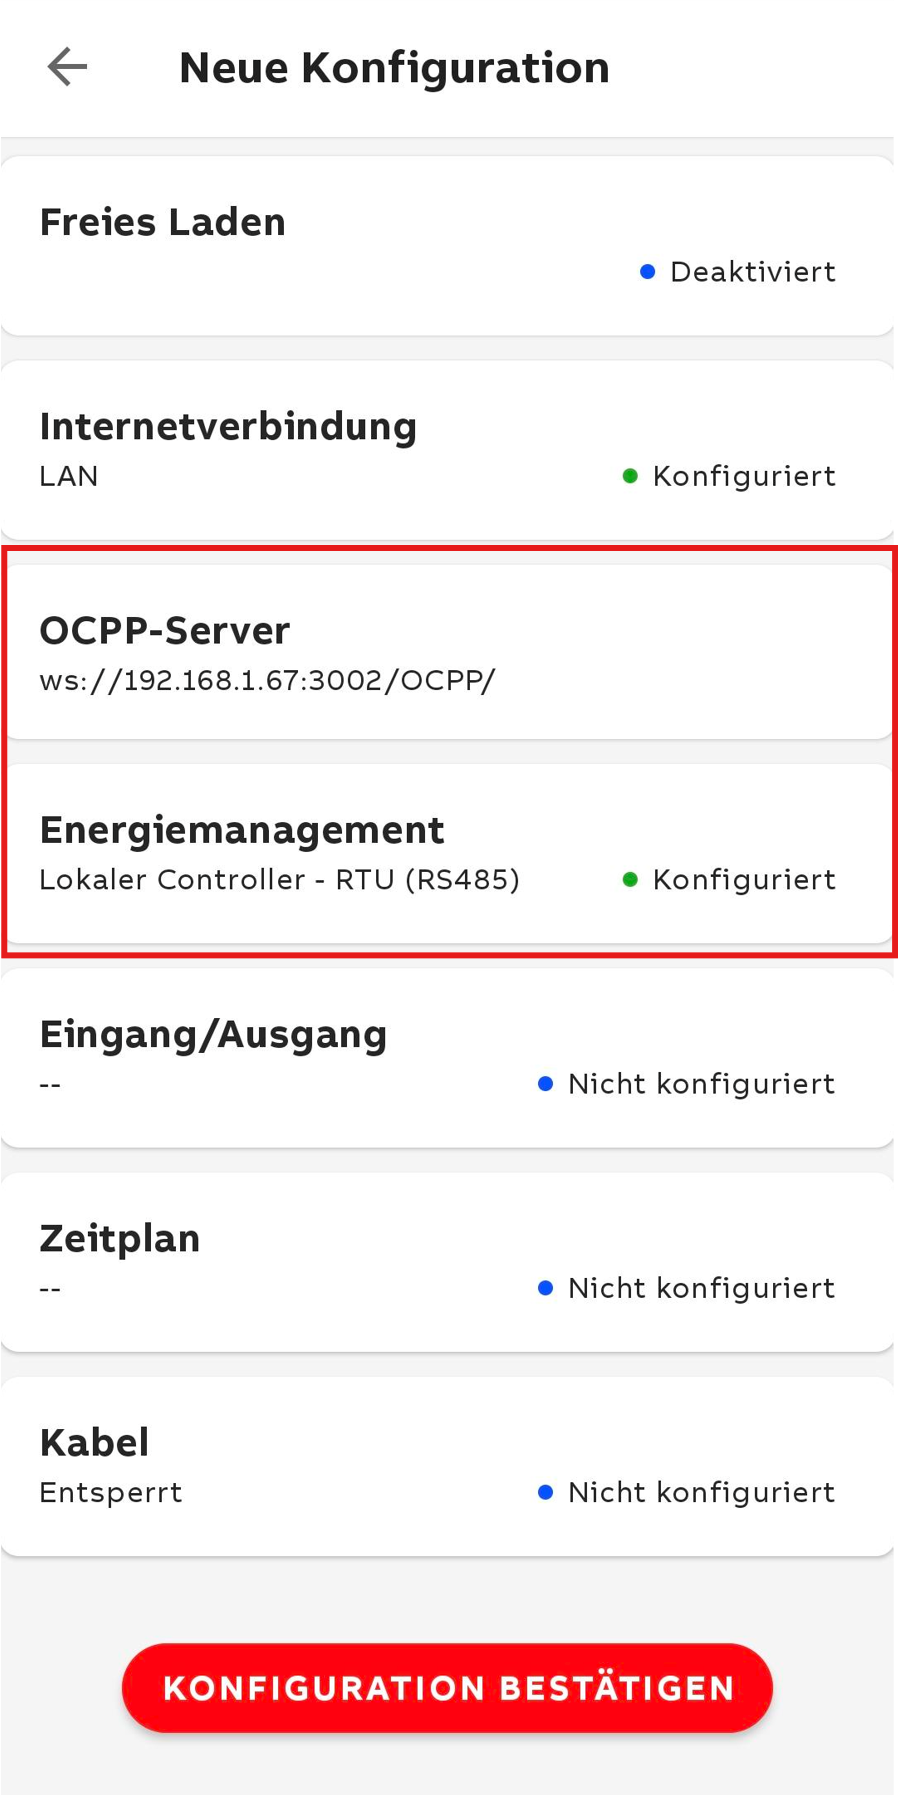Open the Freies Laden setting
898x1795 pixels.
pos(163,222)
